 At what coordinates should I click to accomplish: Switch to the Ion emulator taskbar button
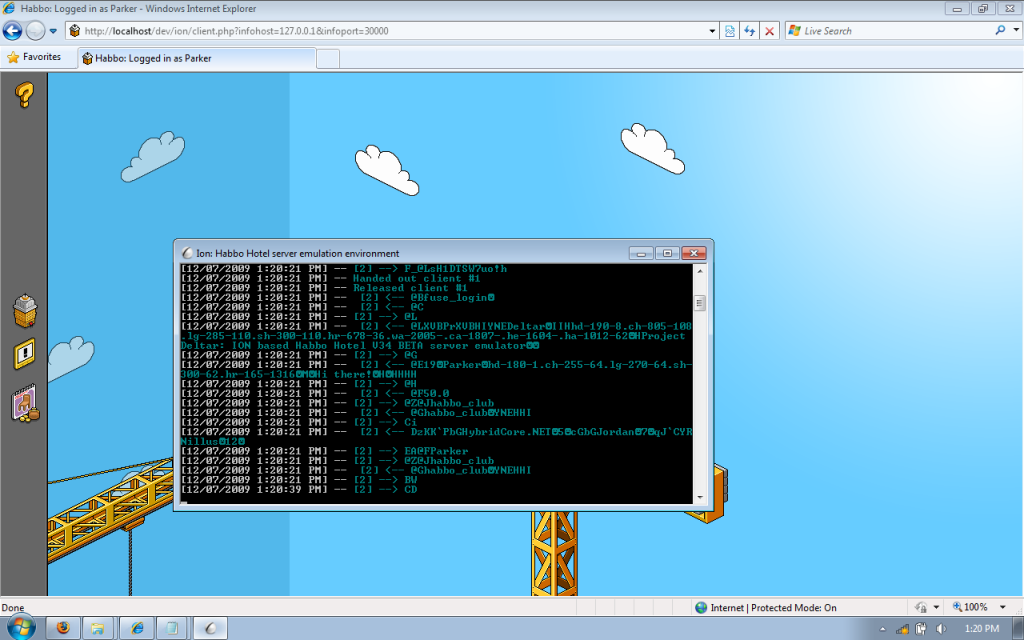[x=210, y=628]
